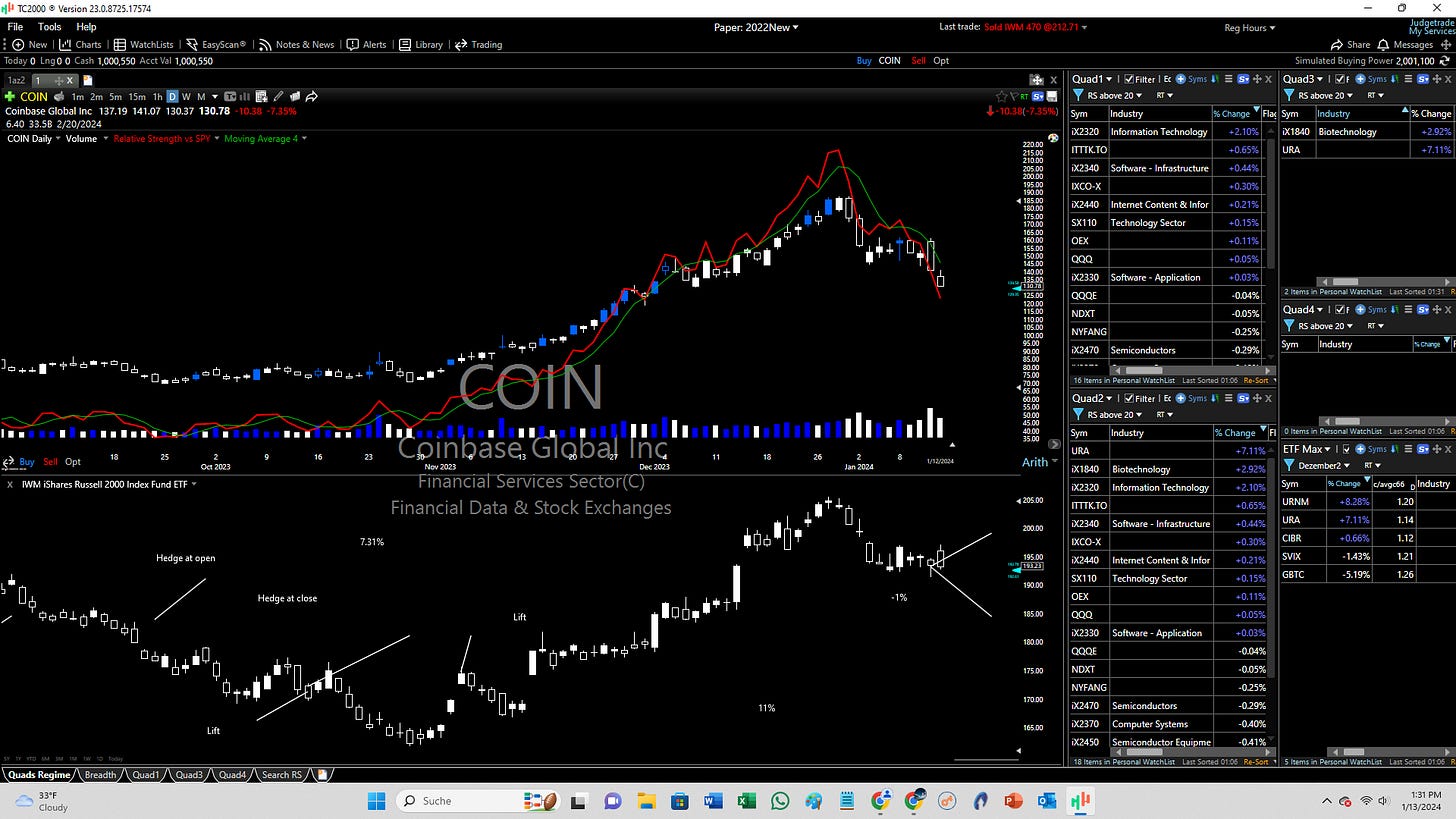The width and height of the screenshot is (1456, 819).
Task: Open the Dezember2 dropdown in ETF Max
Action: point(1325,465)
